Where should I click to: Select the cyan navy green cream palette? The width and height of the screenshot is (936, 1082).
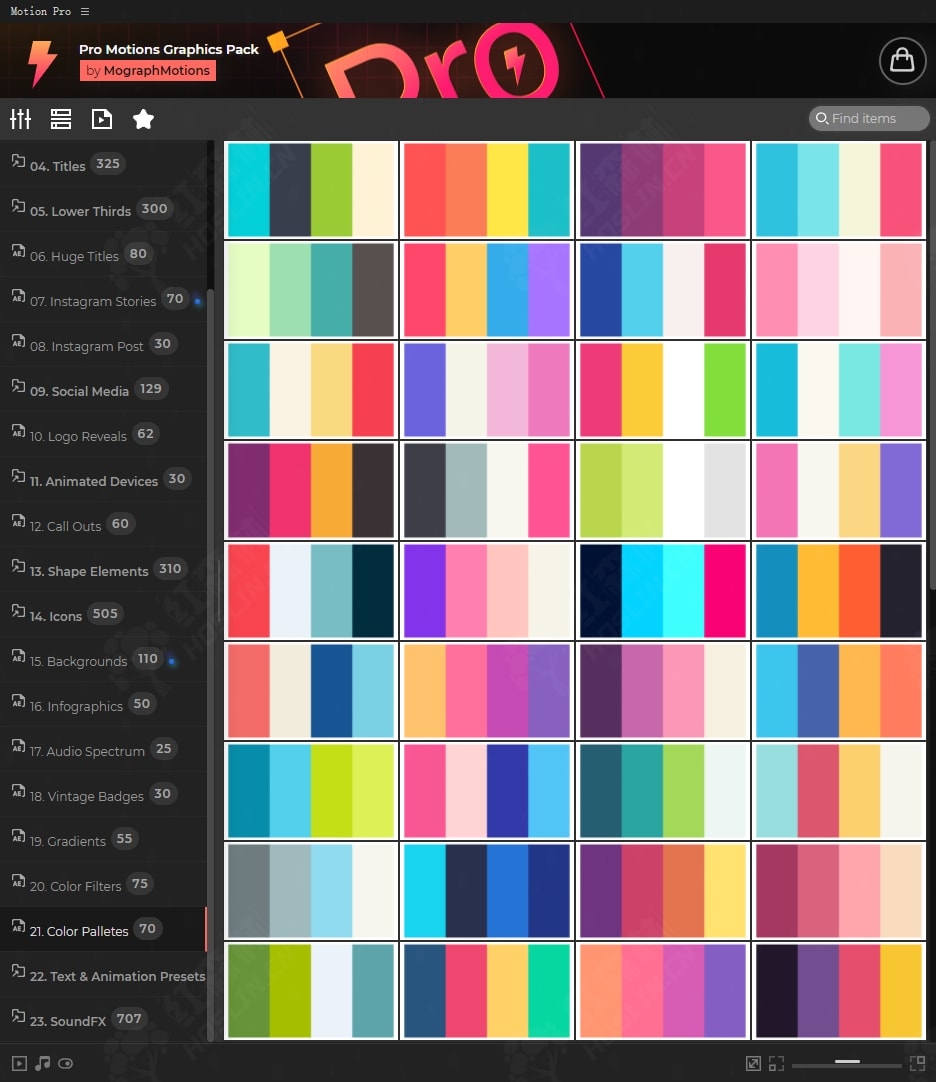pos(311,190)
